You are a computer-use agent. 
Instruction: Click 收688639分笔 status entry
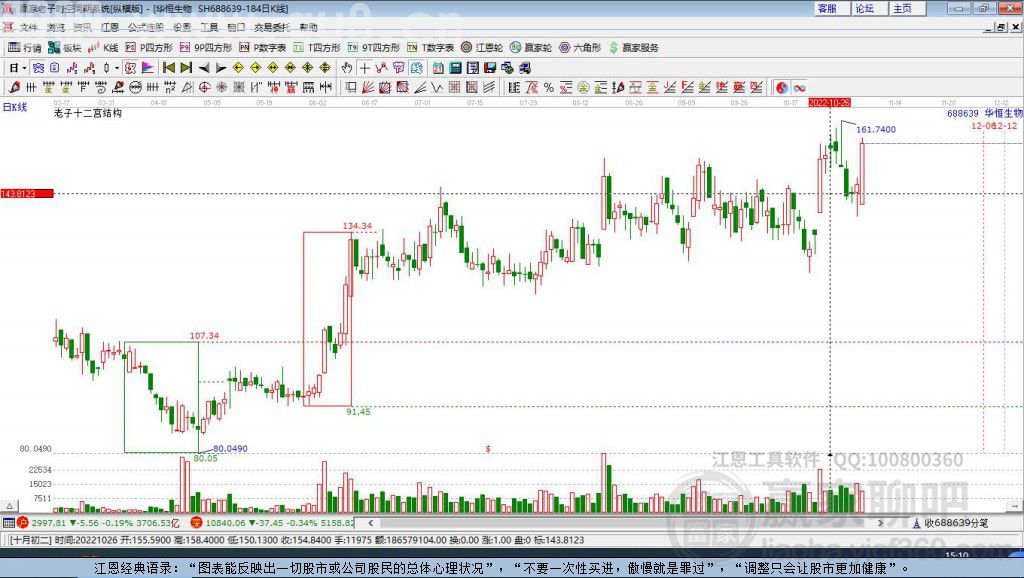951,522
